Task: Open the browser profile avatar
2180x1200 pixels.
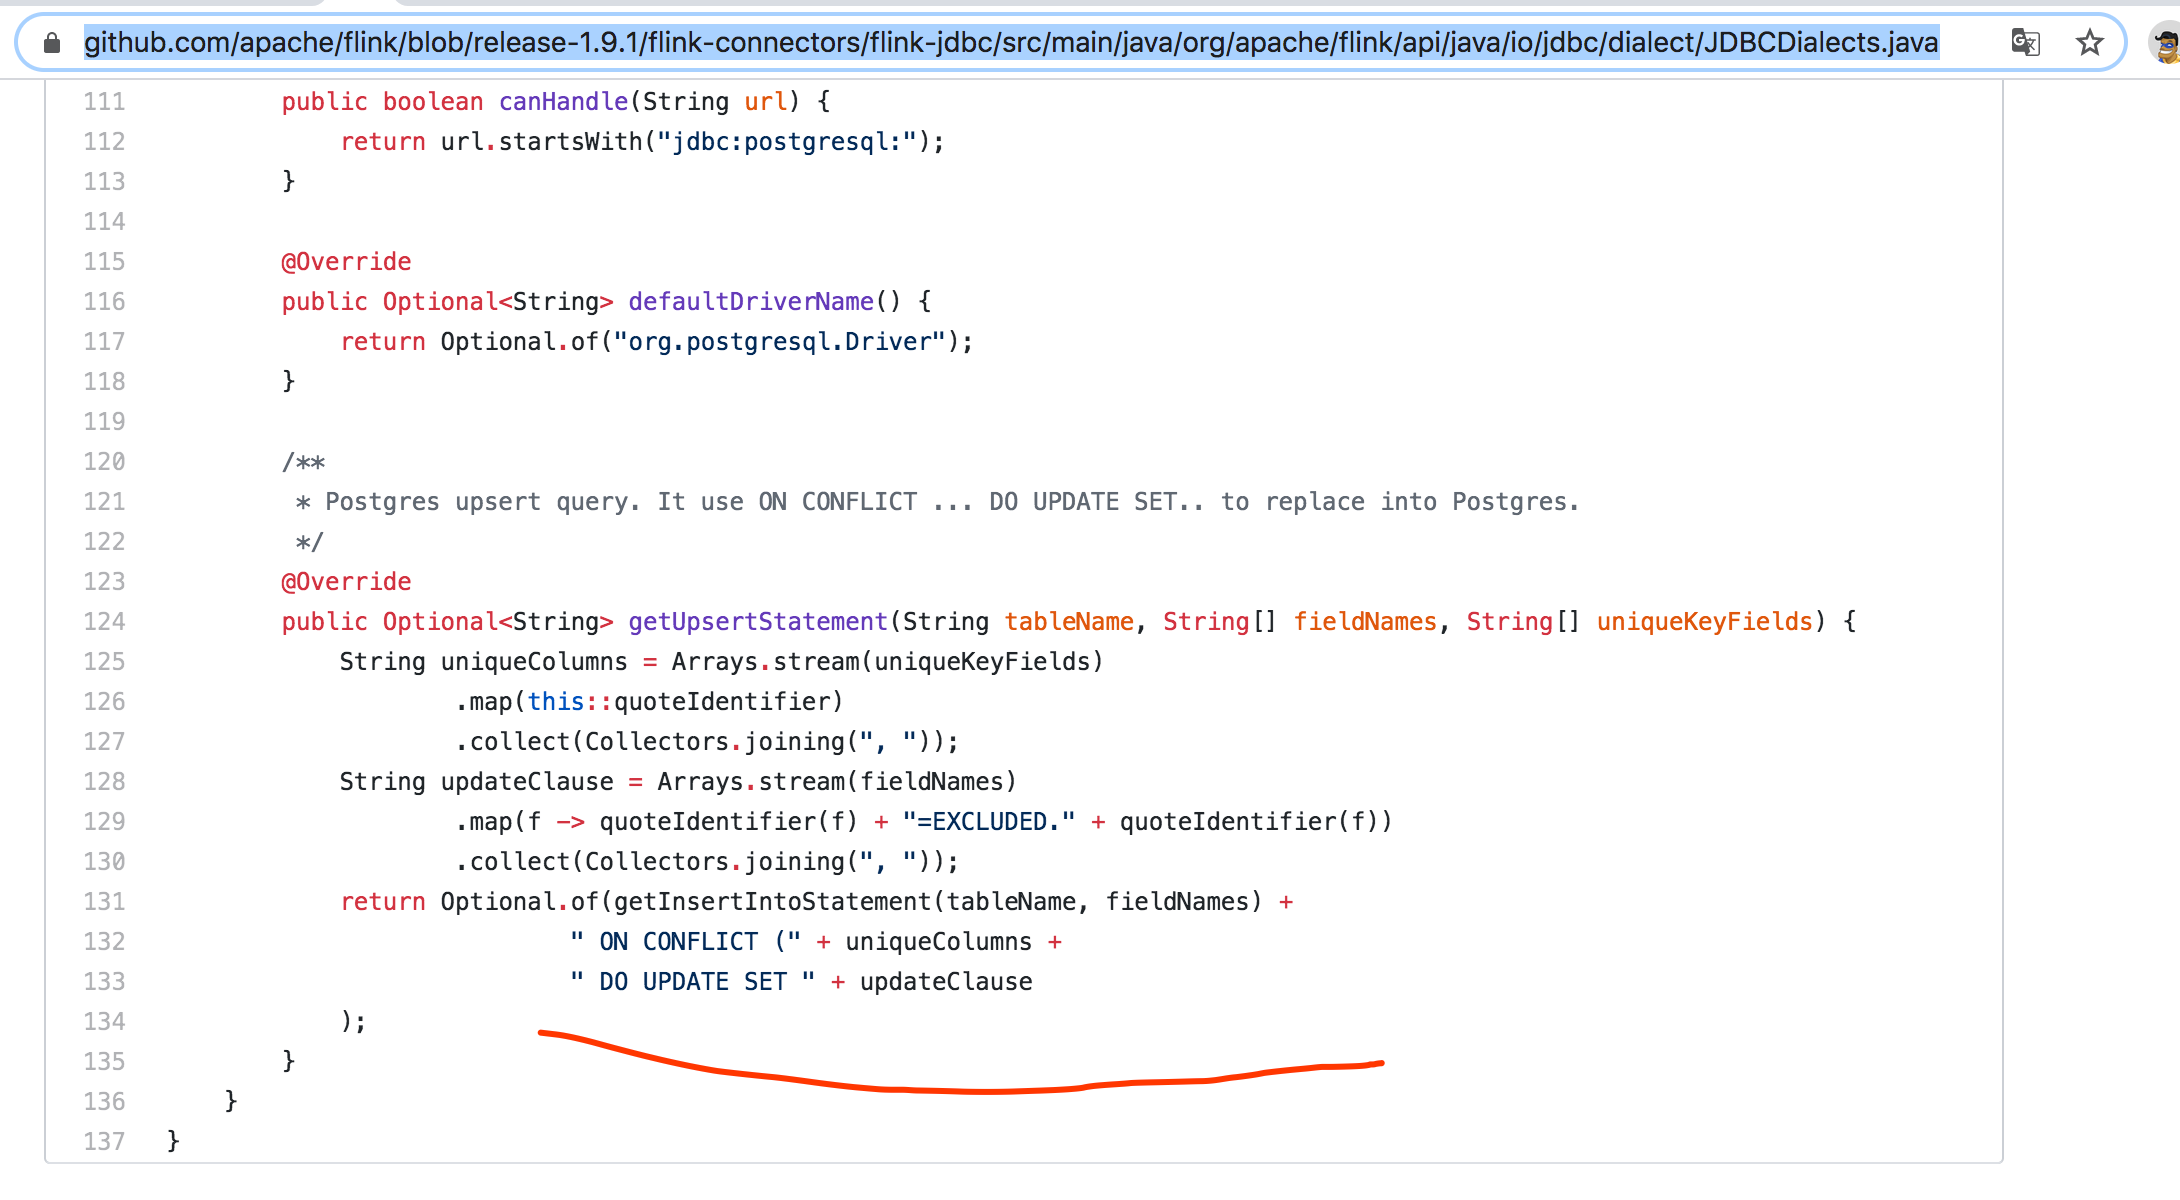Action: pos(2166,44)
